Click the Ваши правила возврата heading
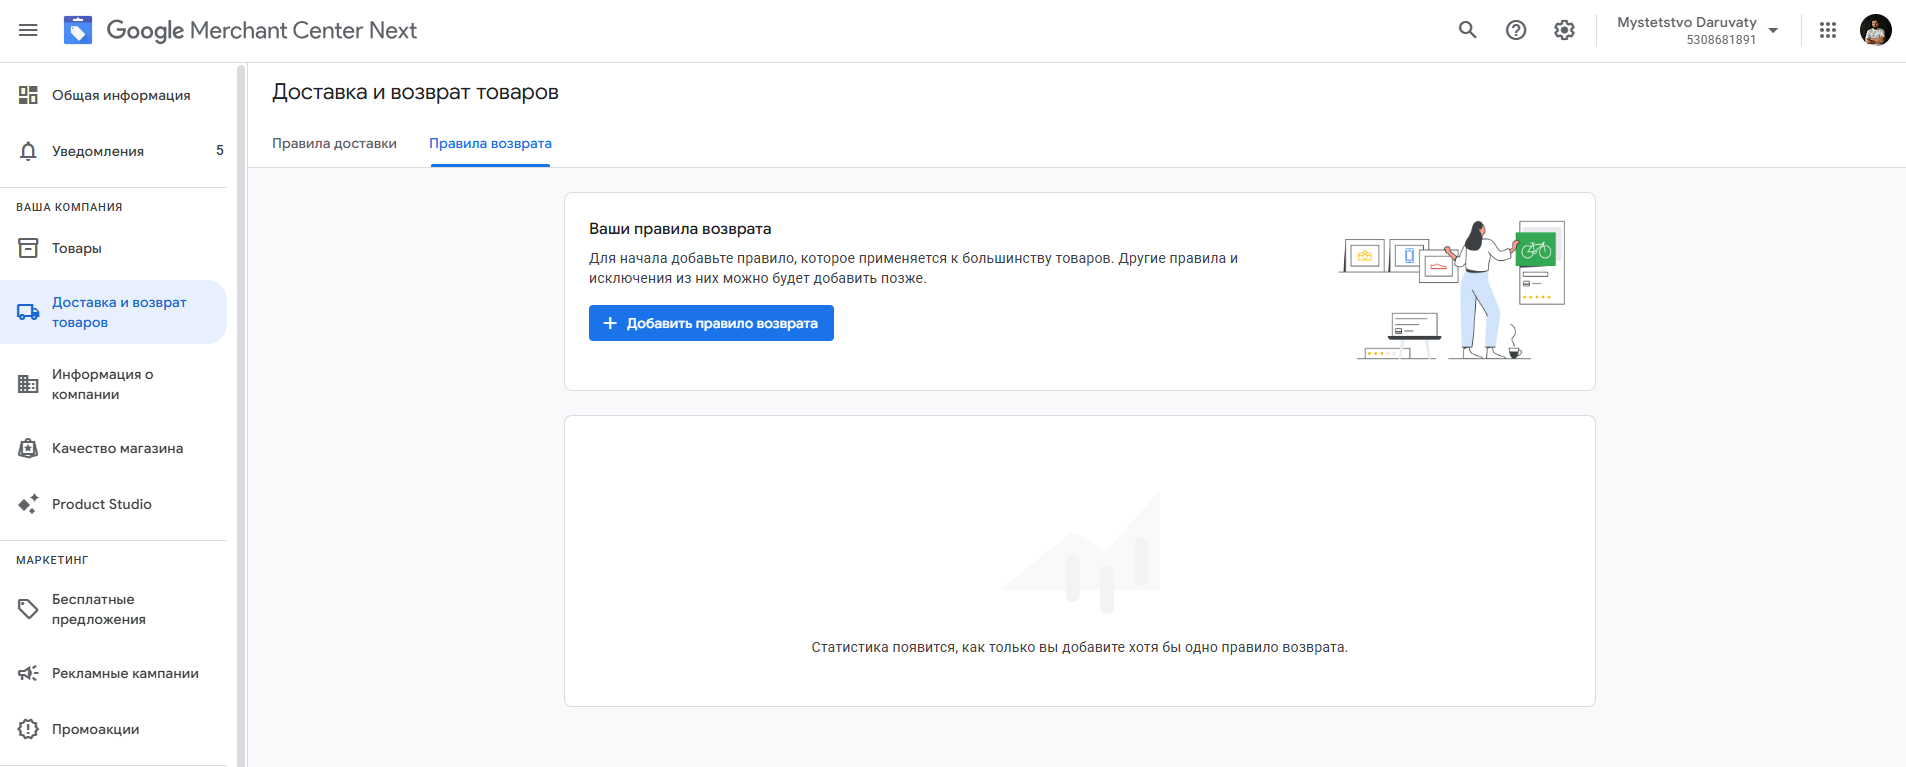The height and width of the screenshot is (767, 1906). [x=680, y=229]
